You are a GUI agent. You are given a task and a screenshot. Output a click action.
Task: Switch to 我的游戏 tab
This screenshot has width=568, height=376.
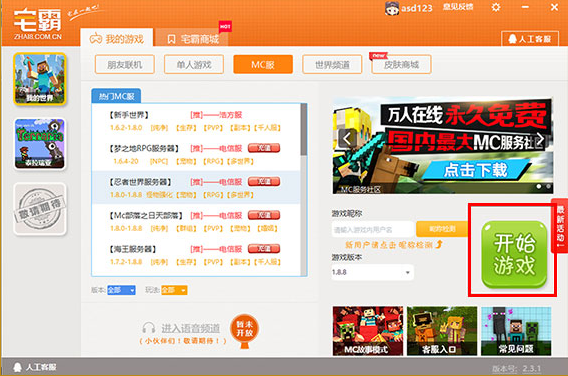(x=117, y=38)
